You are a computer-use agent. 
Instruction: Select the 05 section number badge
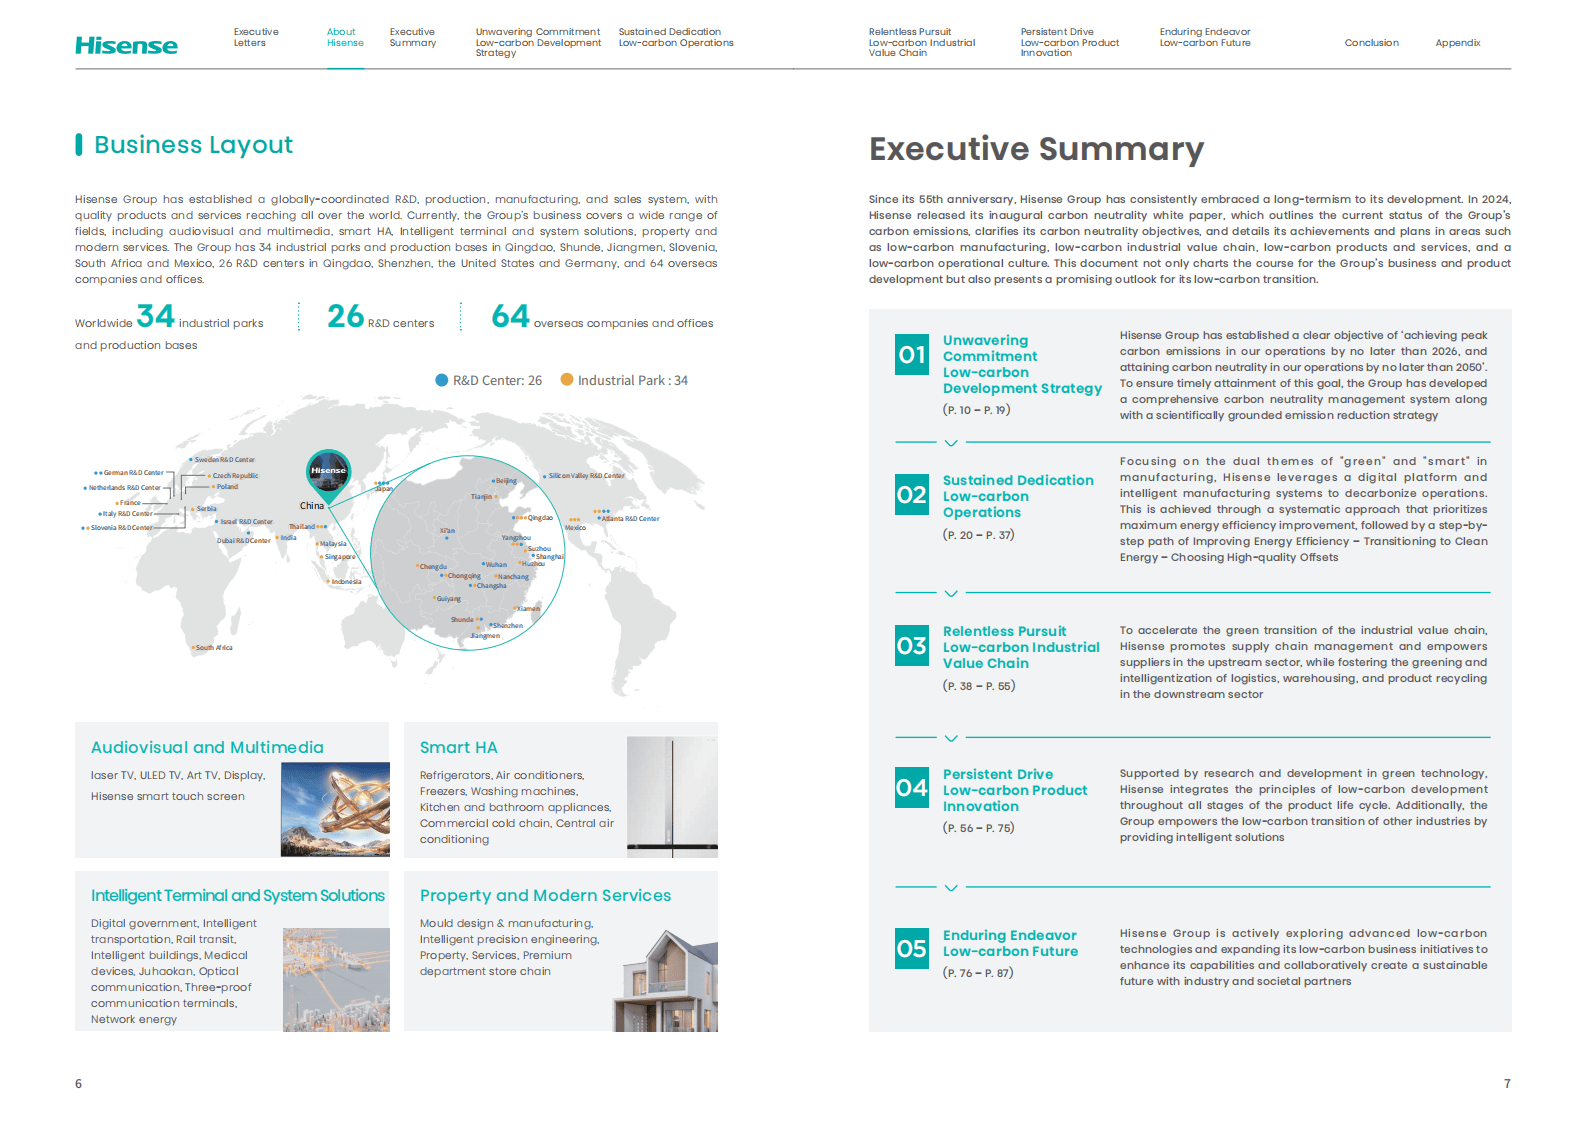[x=912, y=949]
